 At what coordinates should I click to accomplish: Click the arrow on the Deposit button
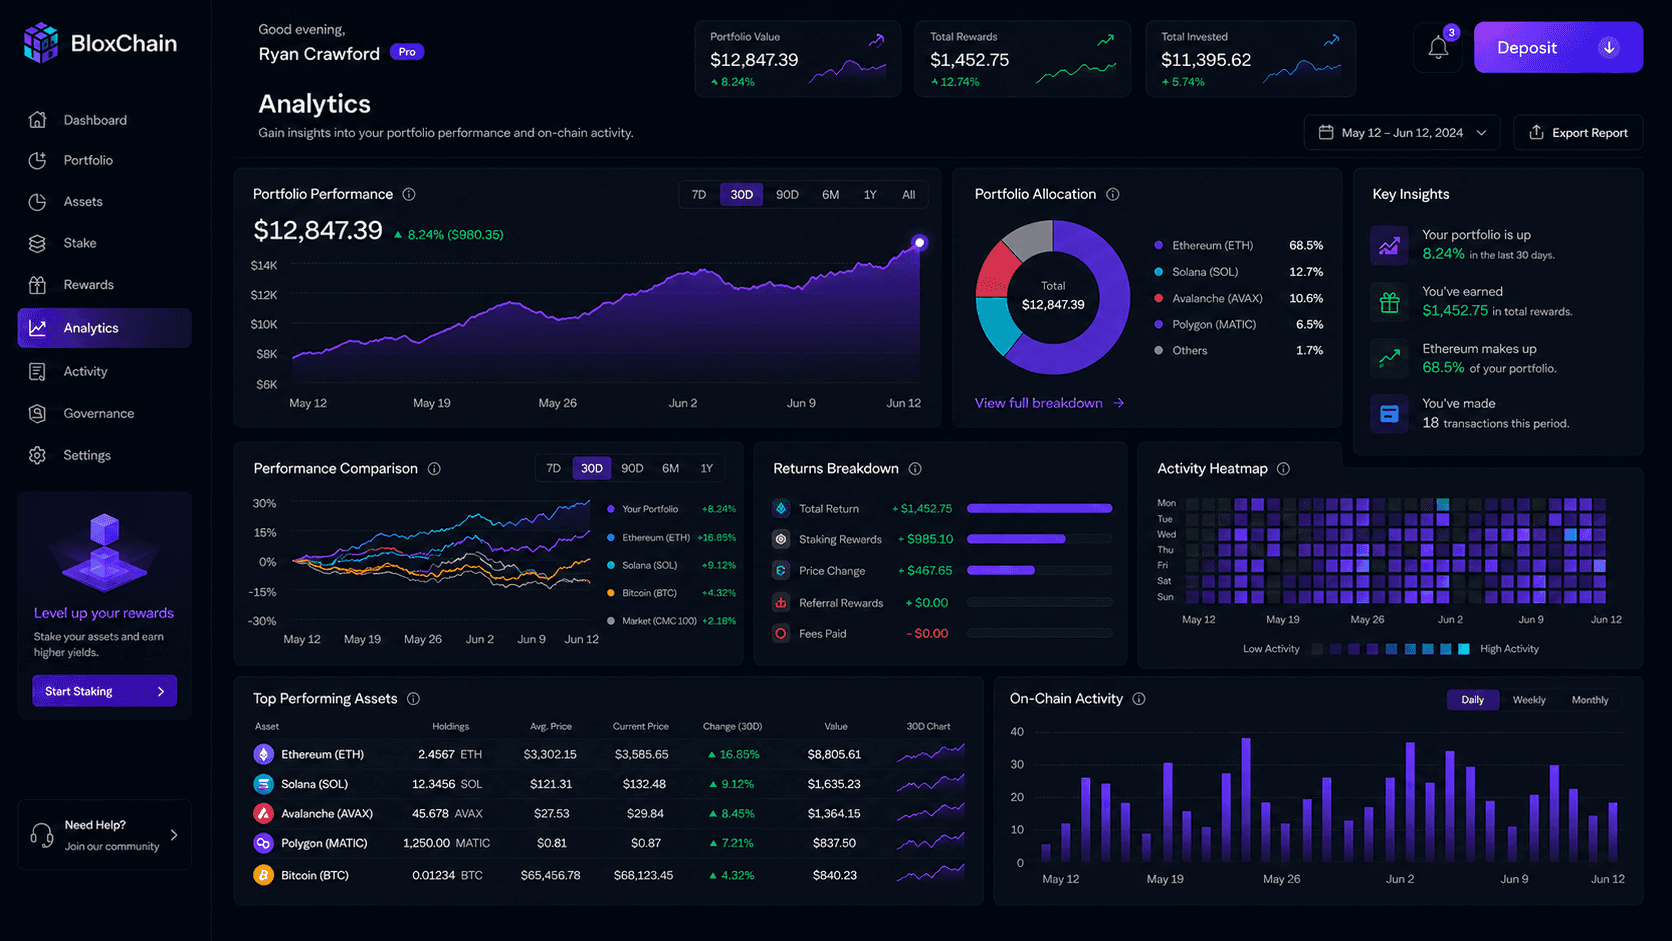click(1609, 47)
